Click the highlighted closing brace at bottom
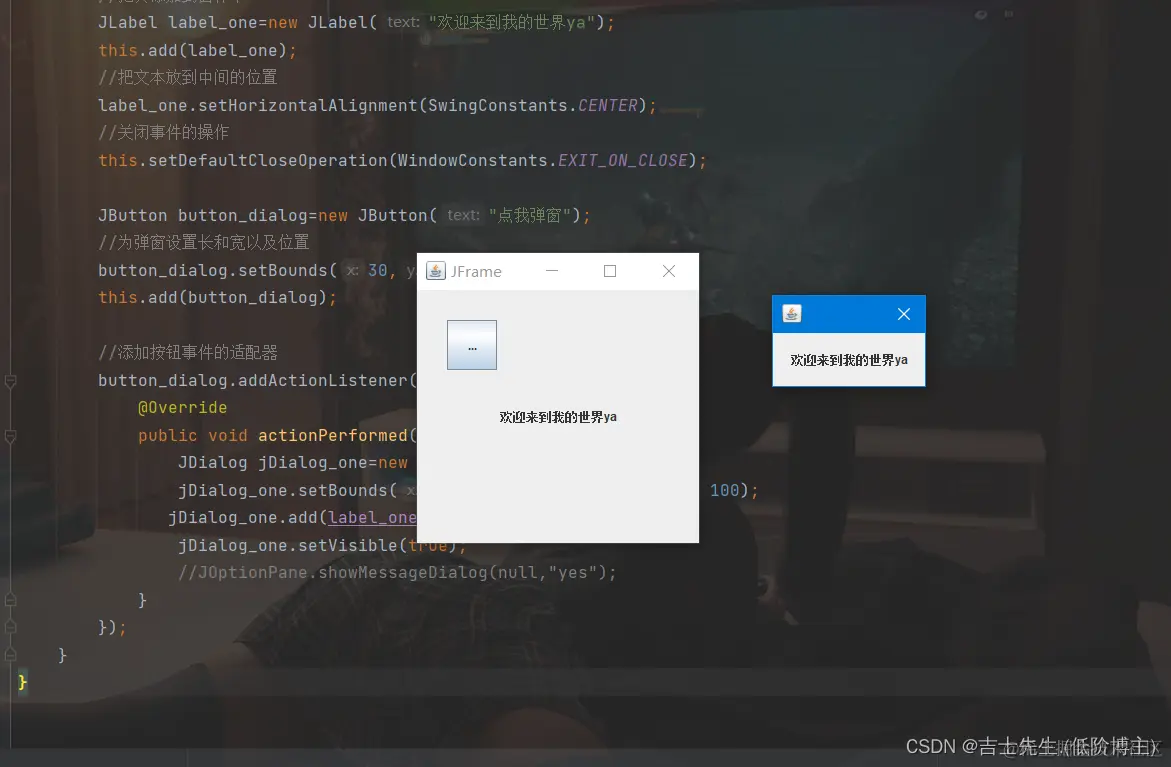1171x767 pixels. tap(22, 682)
